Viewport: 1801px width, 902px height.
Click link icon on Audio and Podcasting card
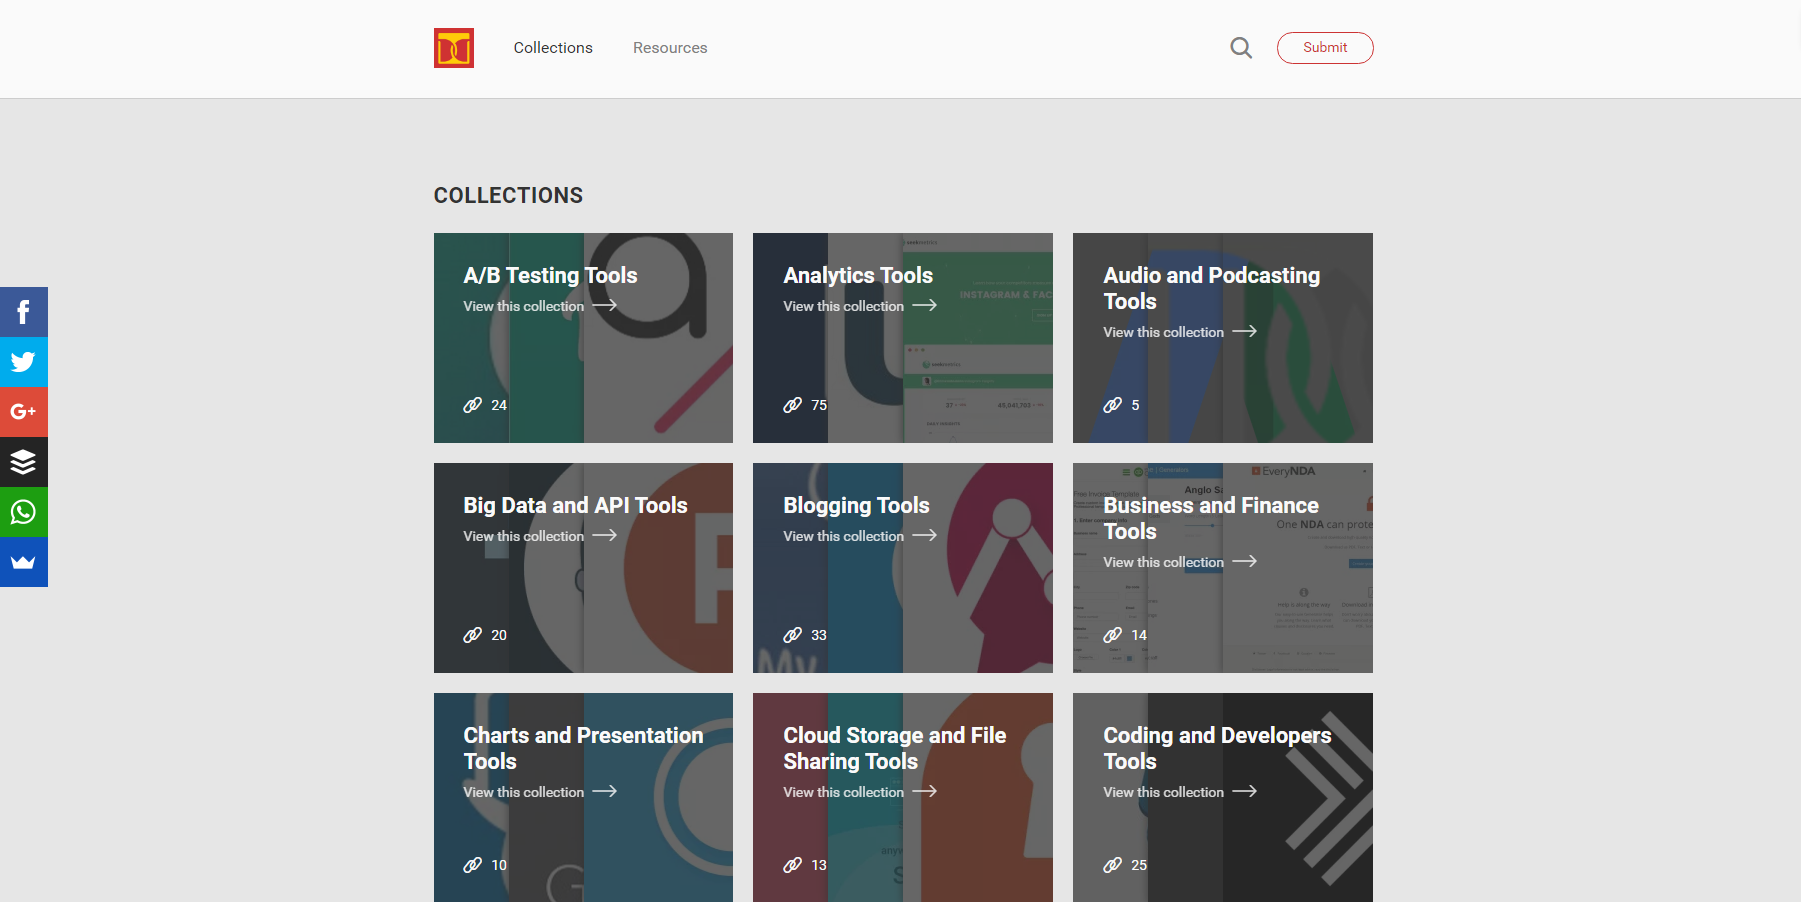[x=1113, y=405]
